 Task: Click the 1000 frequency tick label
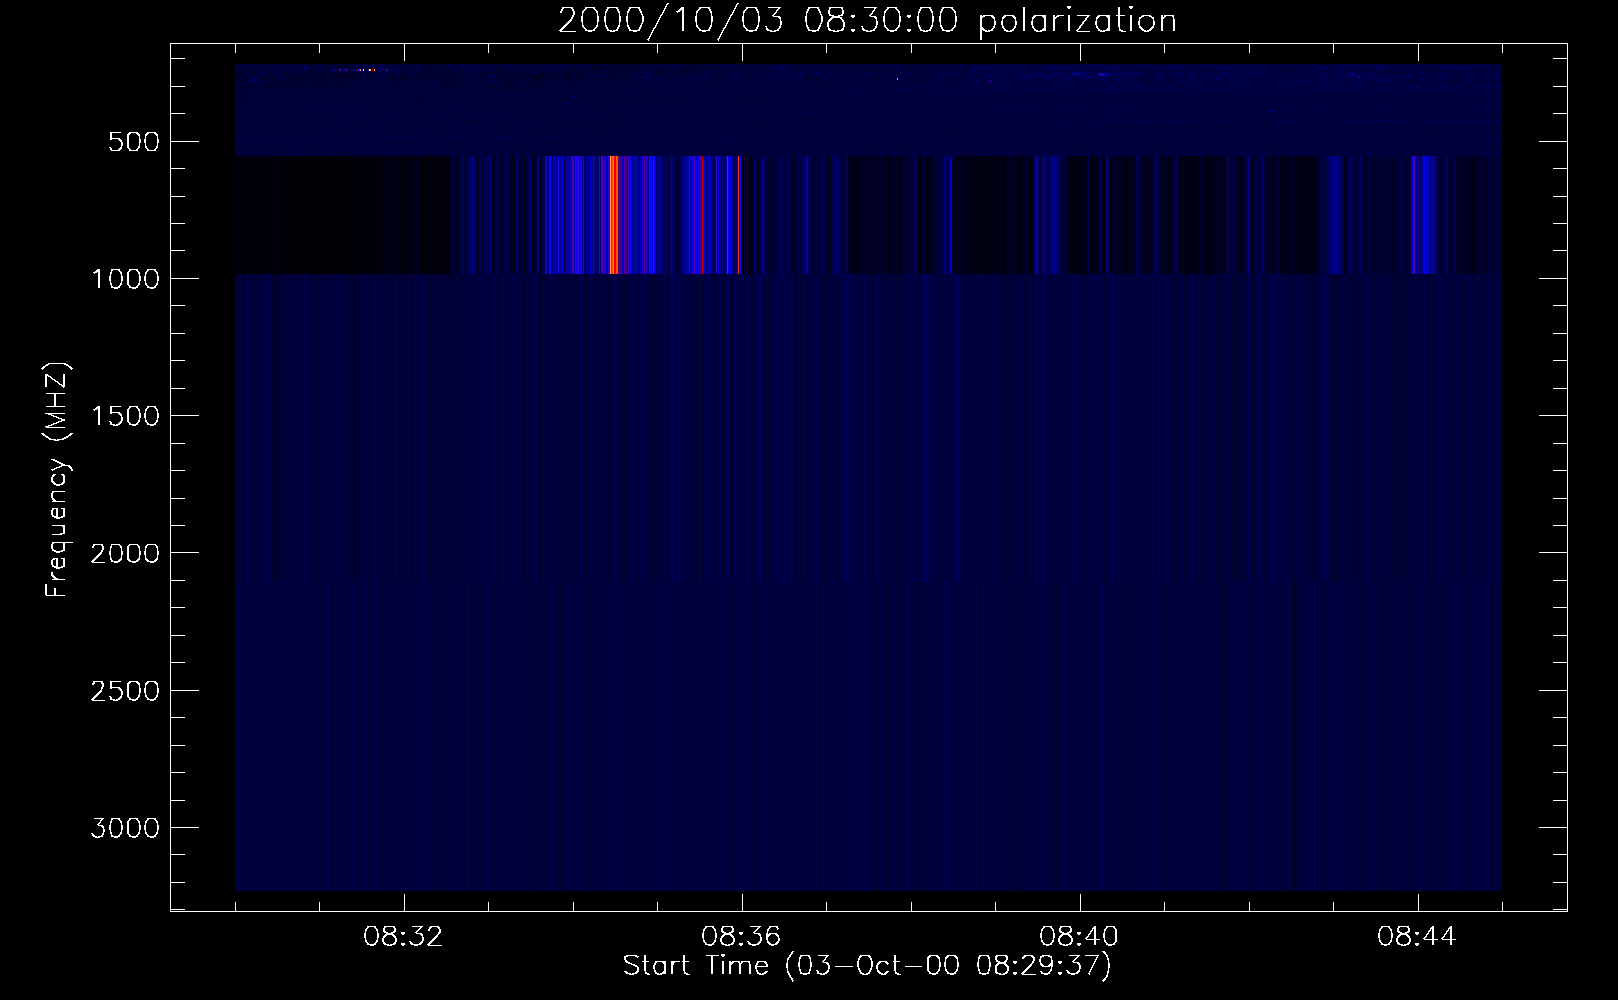pos(124,278)
